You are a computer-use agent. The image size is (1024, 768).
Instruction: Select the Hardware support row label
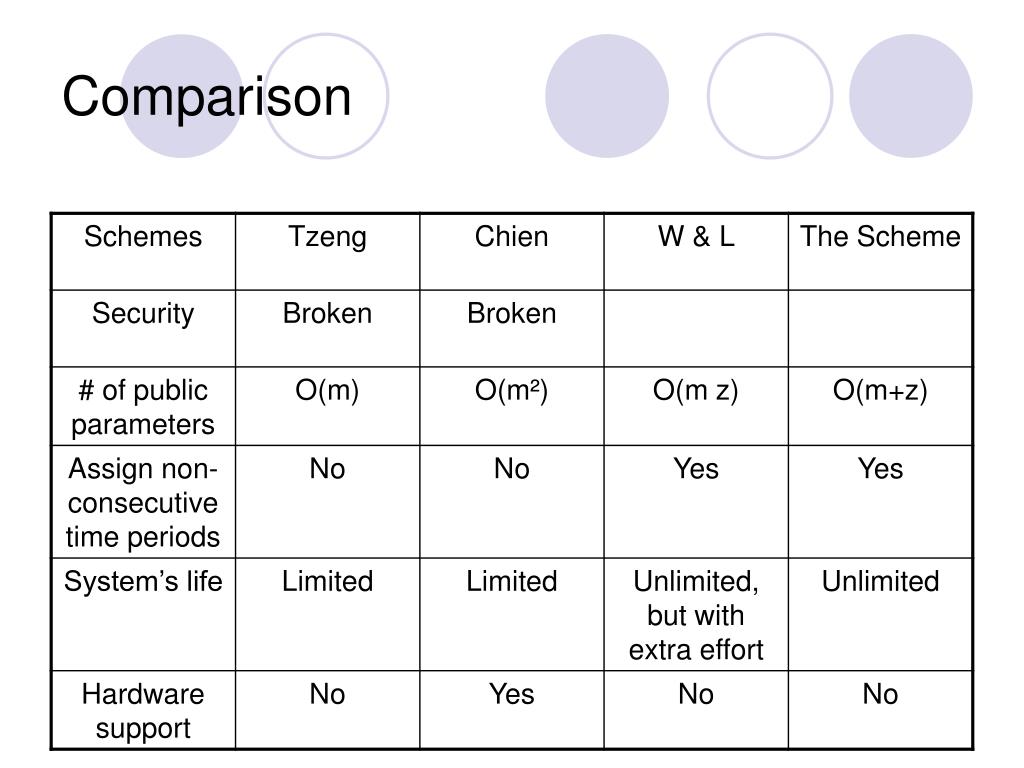tap(143, 712)
